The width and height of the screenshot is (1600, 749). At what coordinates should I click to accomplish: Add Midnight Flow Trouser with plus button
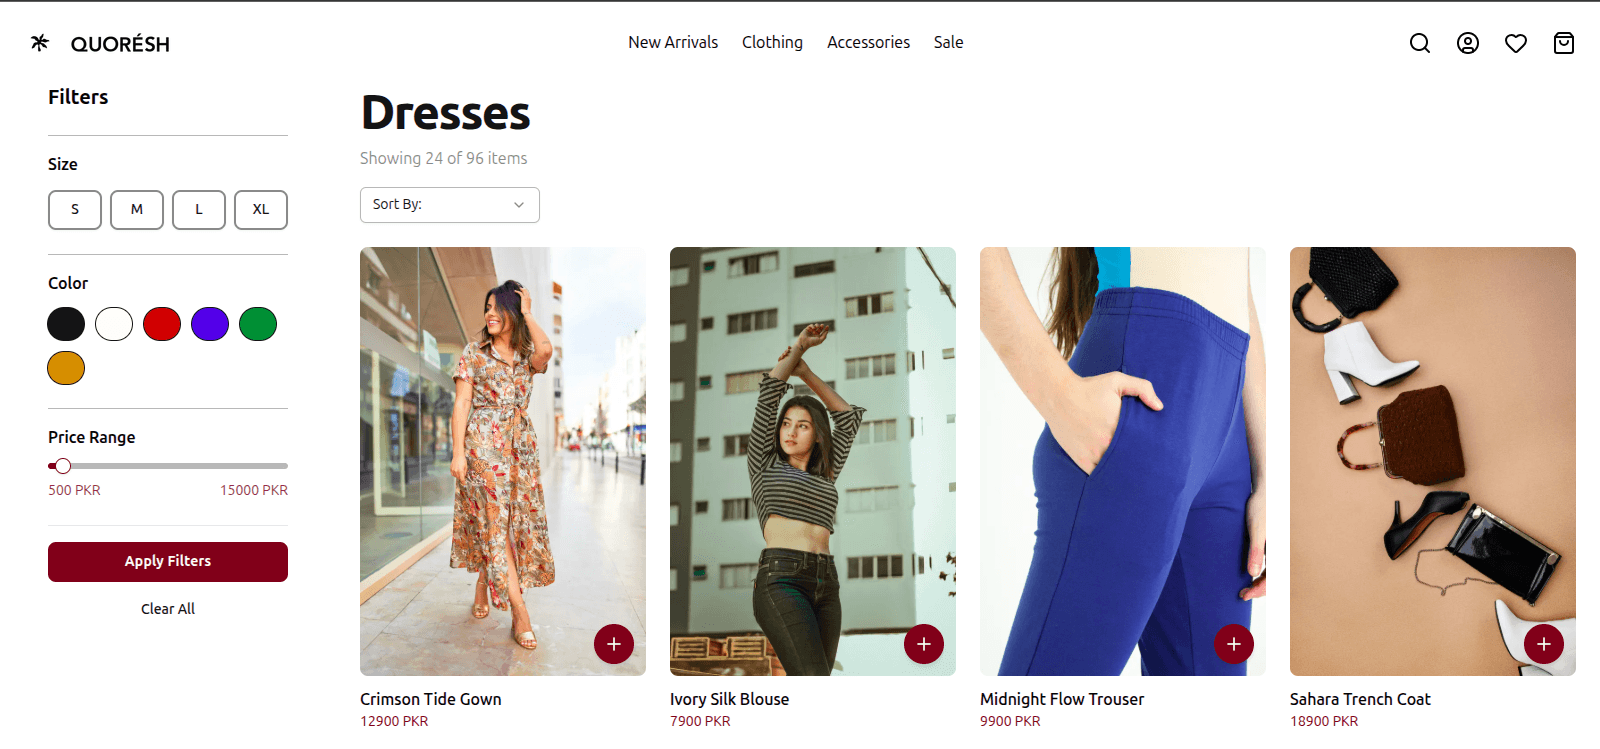1233,644
